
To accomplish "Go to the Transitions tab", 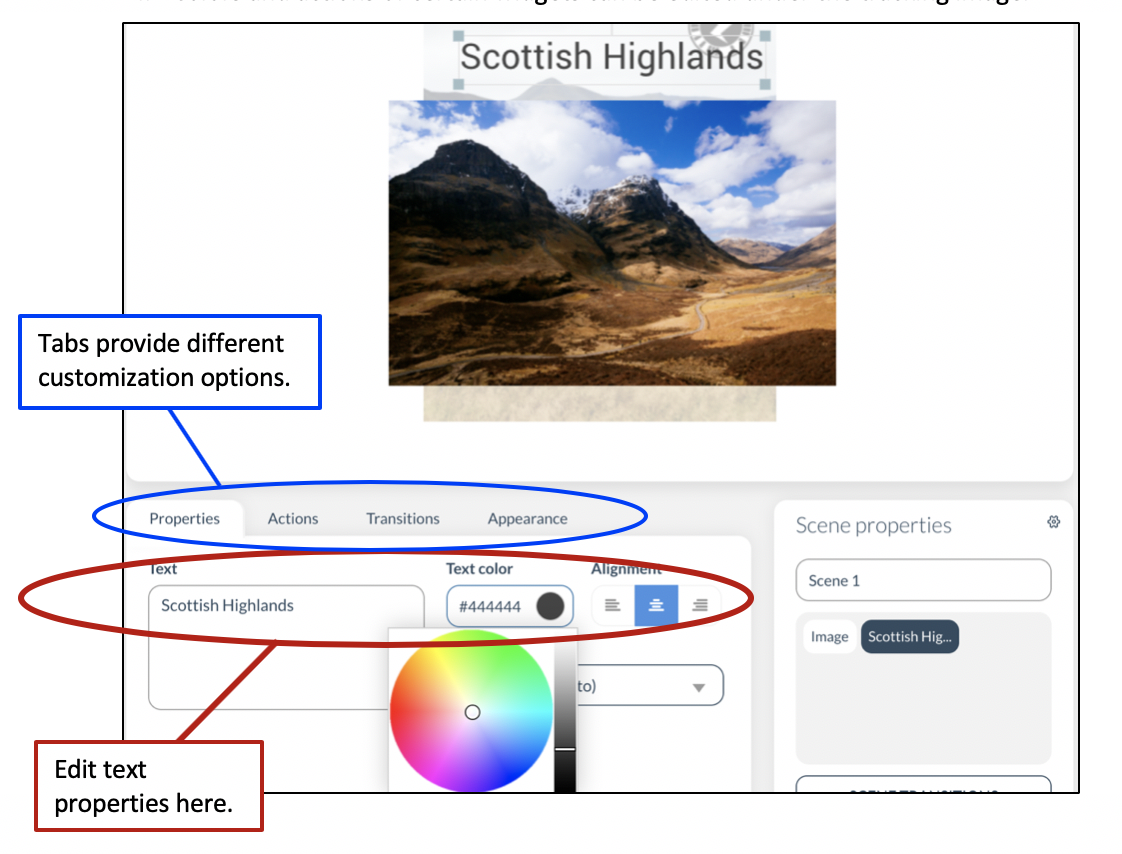I will coord(402,518).
